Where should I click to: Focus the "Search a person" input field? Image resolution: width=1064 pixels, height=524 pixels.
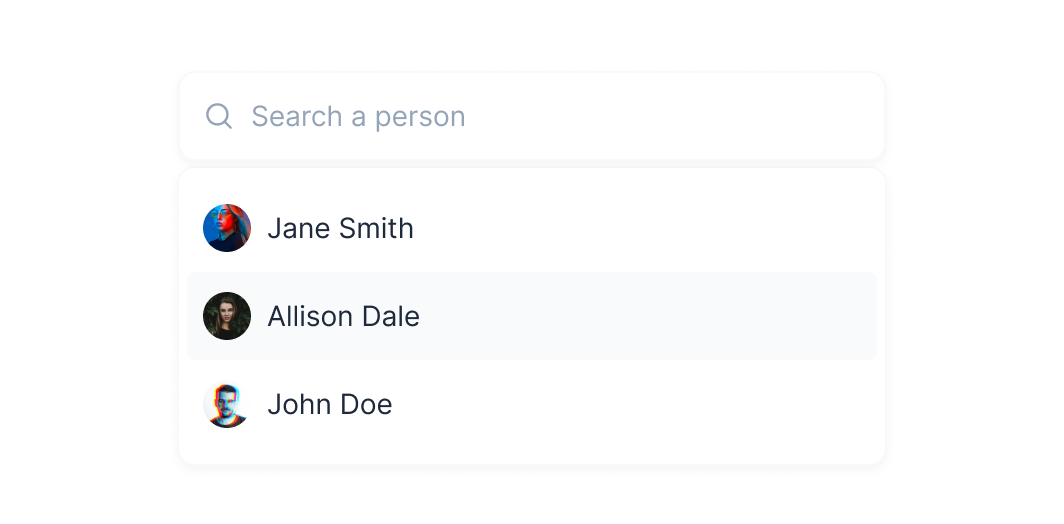point(540,116)
